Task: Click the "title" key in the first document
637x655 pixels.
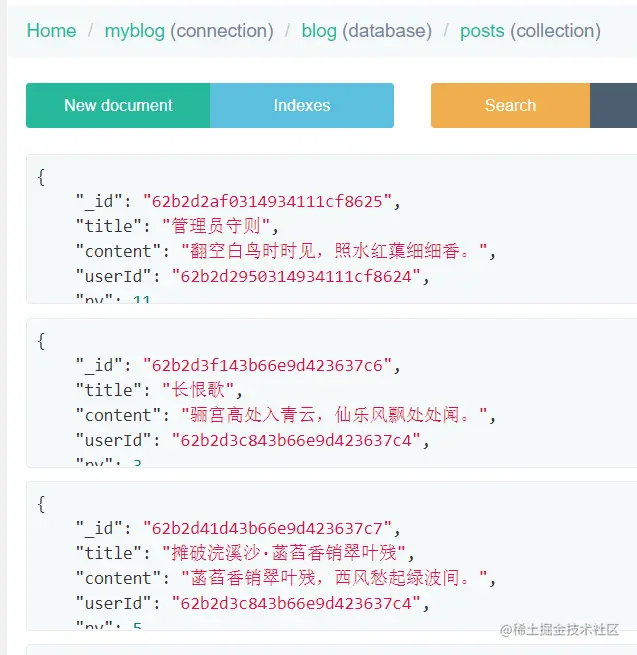Action: tap(108, 226)
